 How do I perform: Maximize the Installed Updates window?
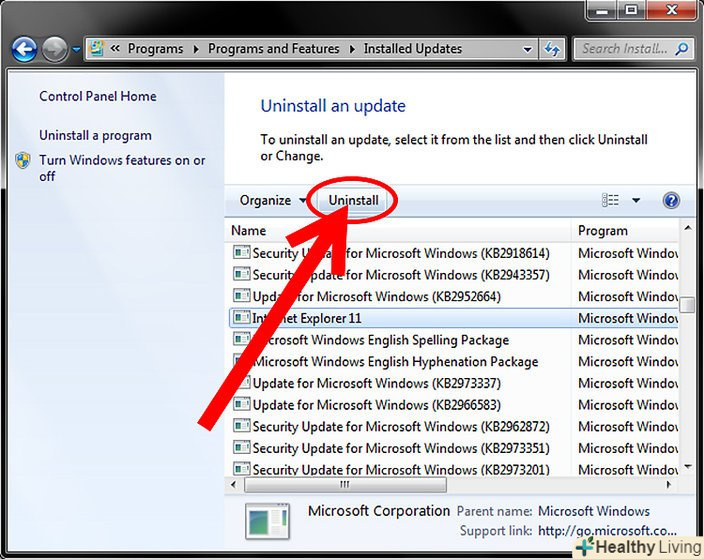632,10
